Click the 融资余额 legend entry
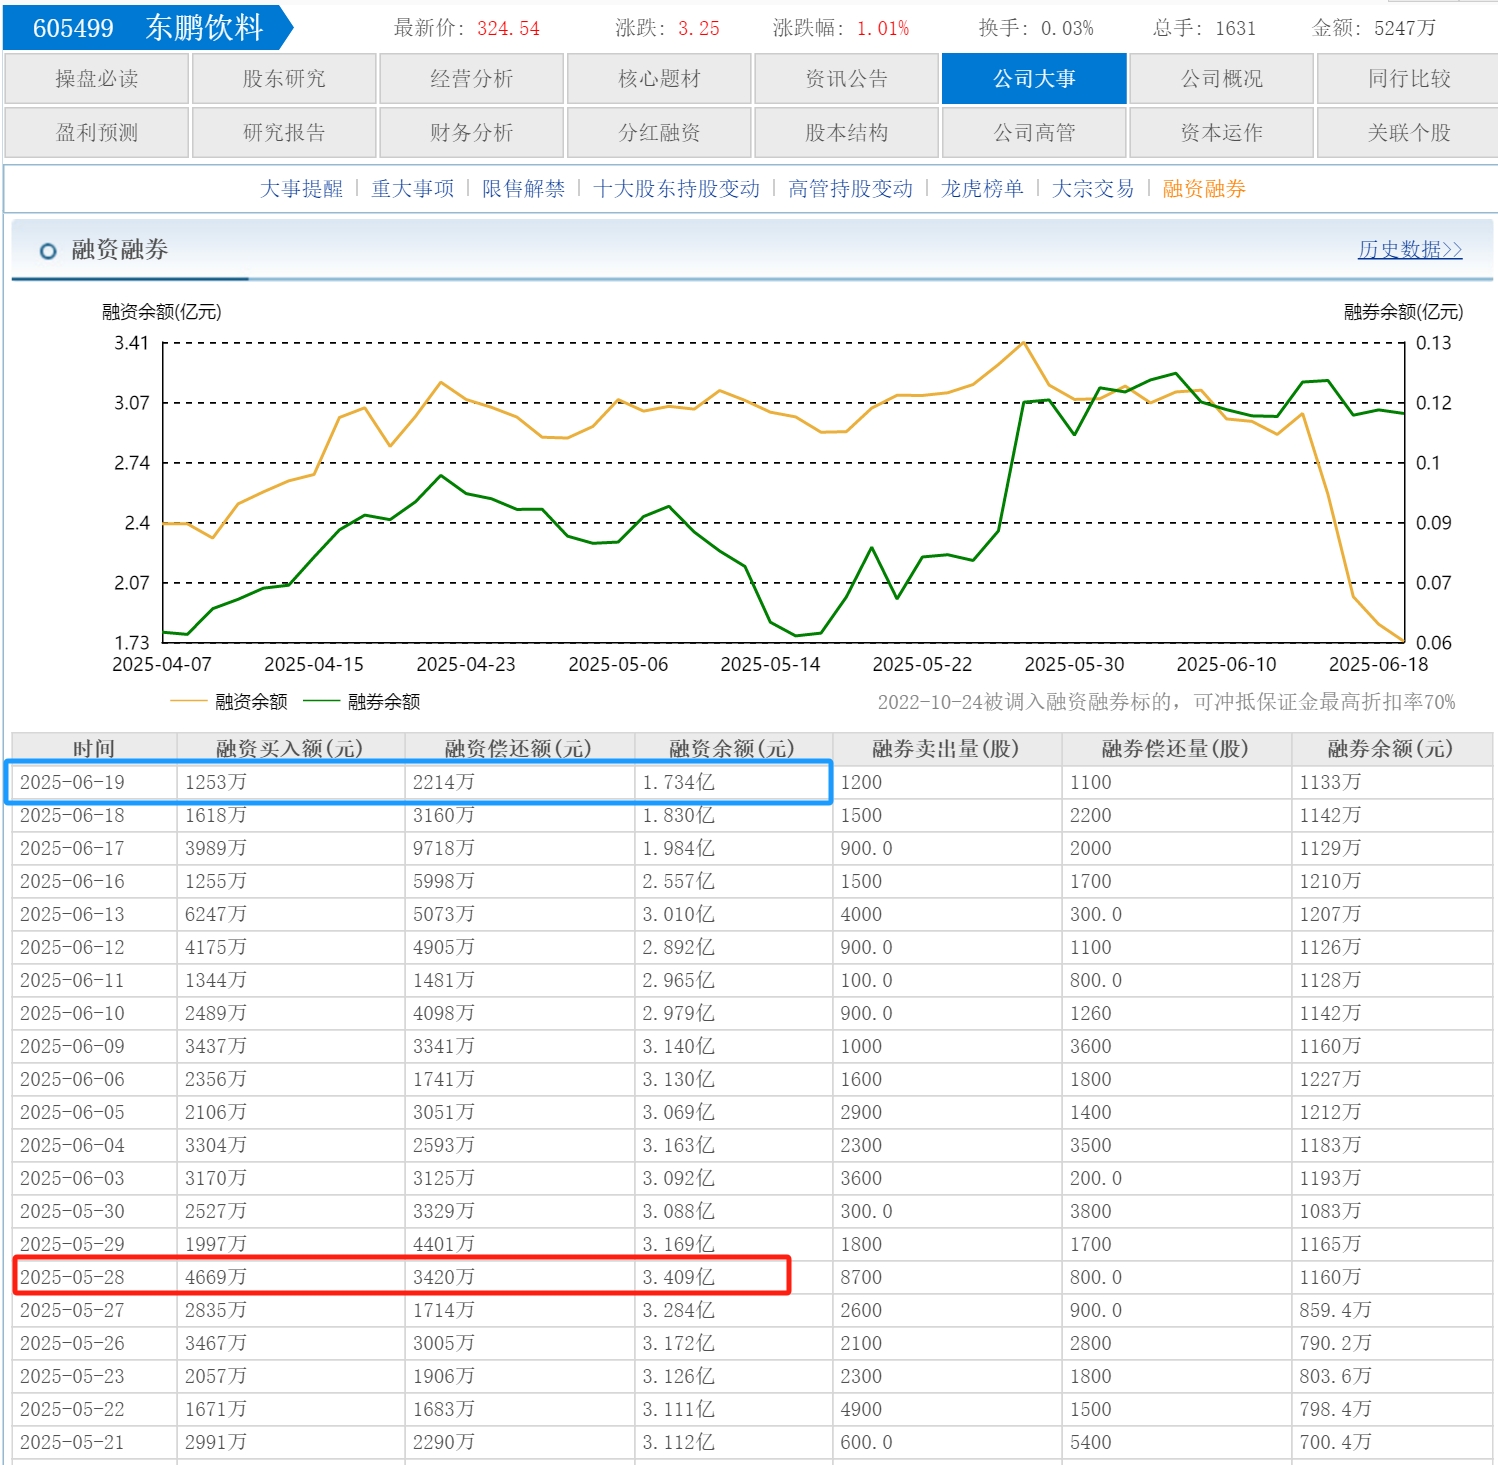 [x=229, y=702]
